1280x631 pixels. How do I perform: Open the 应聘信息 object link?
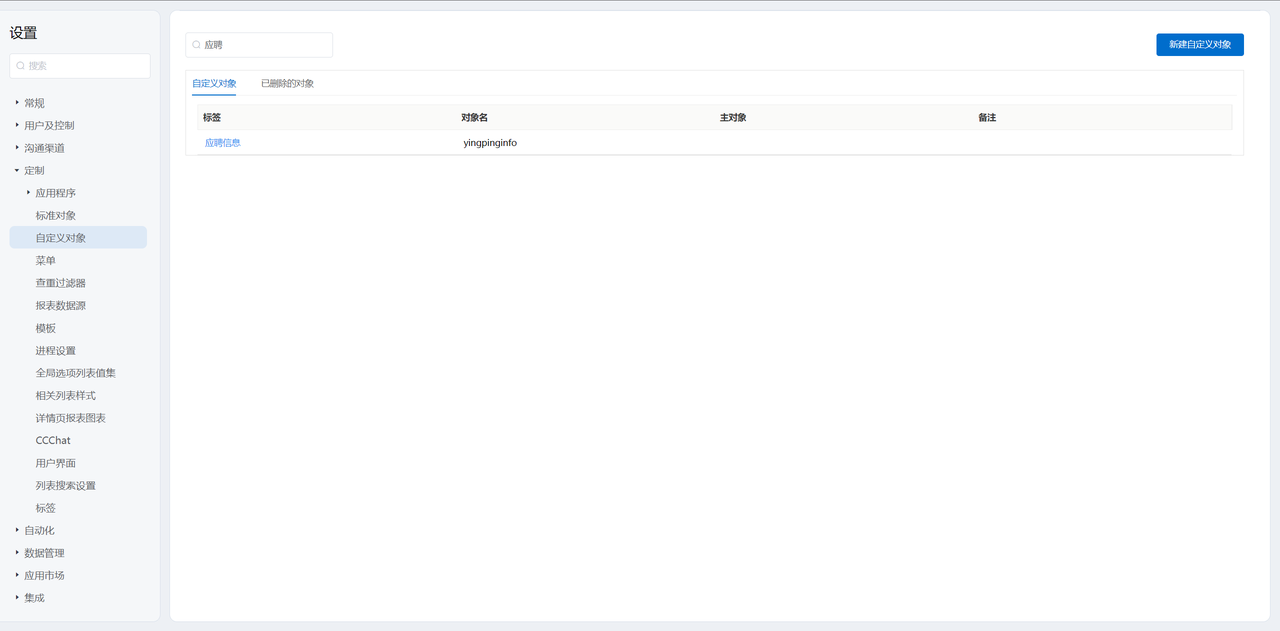coord(223,143)
